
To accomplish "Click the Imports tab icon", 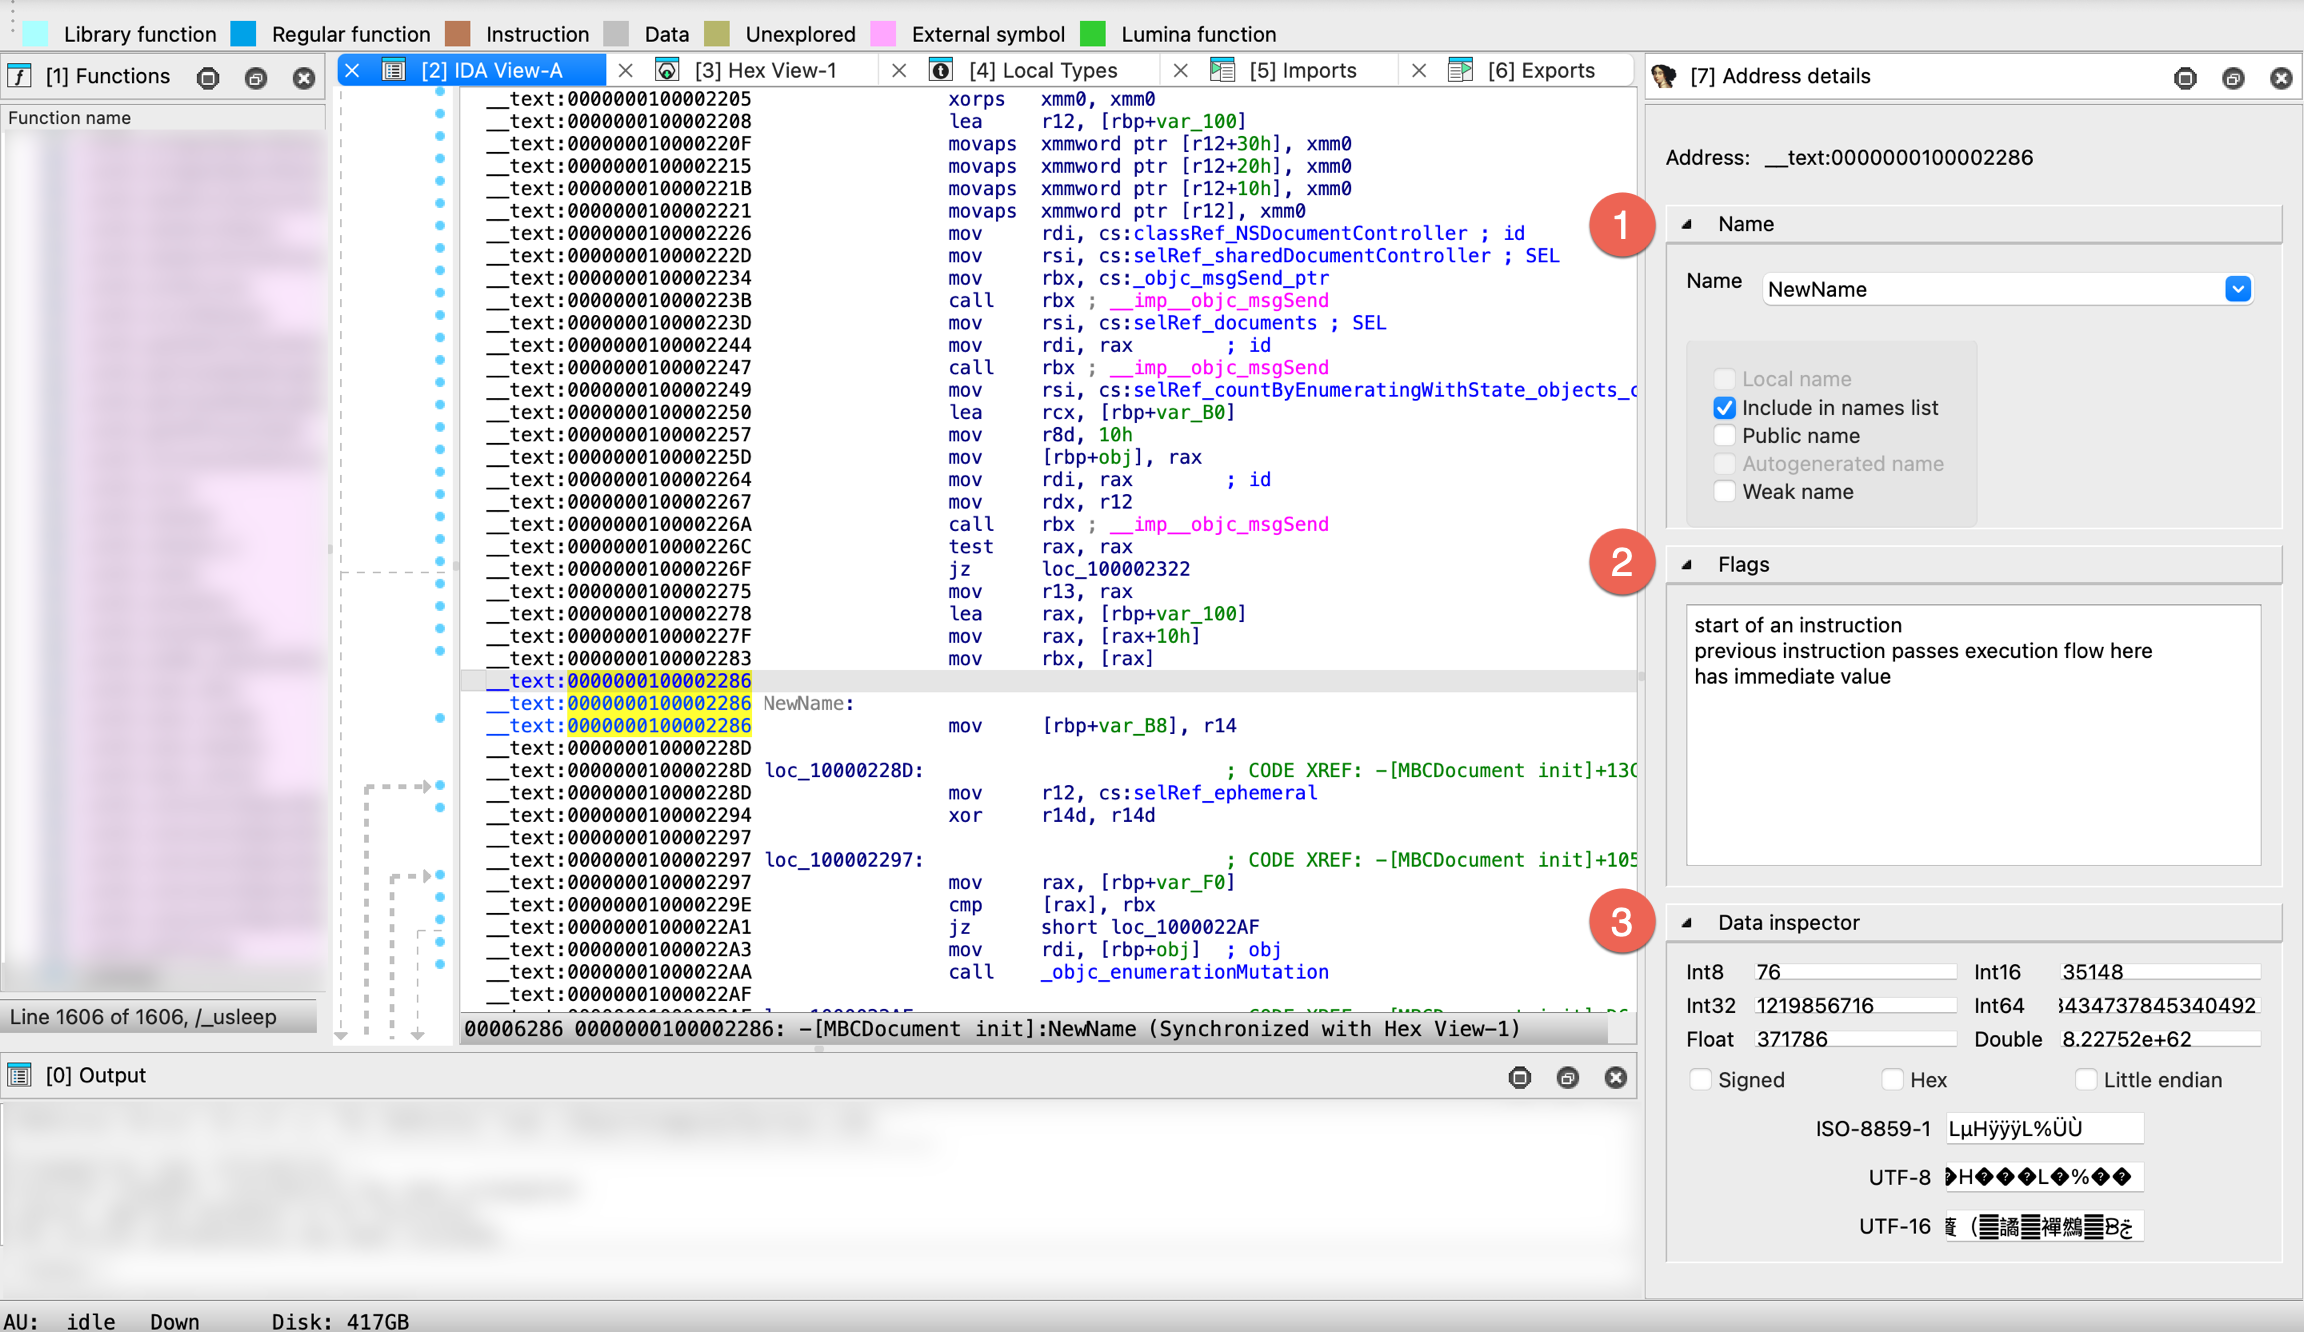I will pos(1222,70).
